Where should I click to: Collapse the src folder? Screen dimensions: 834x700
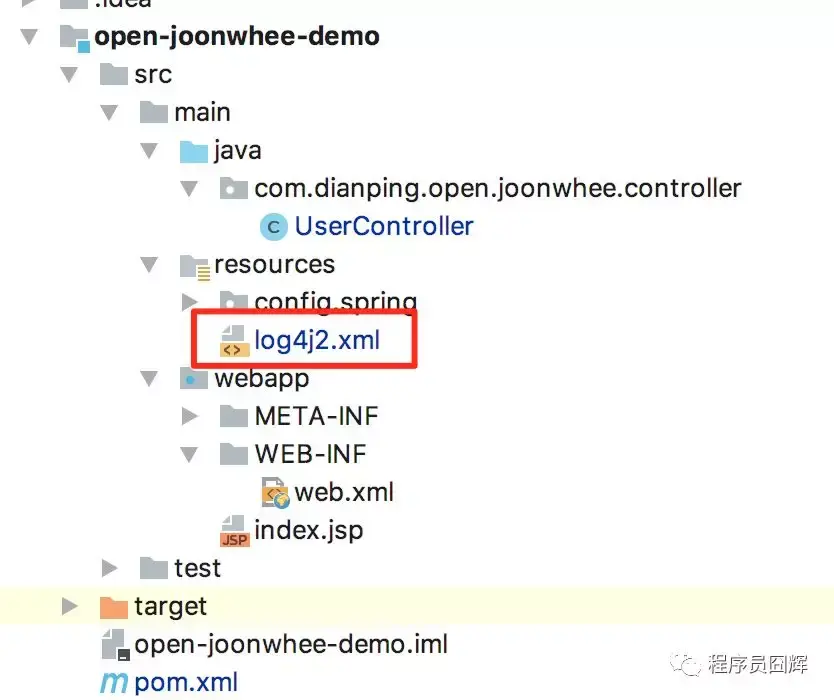point(68,73)
